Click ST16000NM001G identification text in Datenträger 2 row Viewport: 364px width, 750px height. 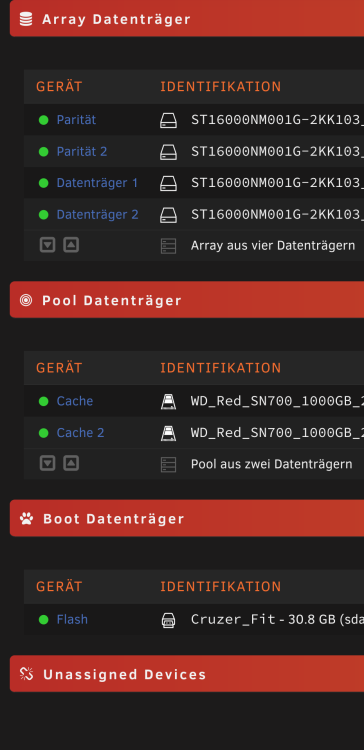277,214
